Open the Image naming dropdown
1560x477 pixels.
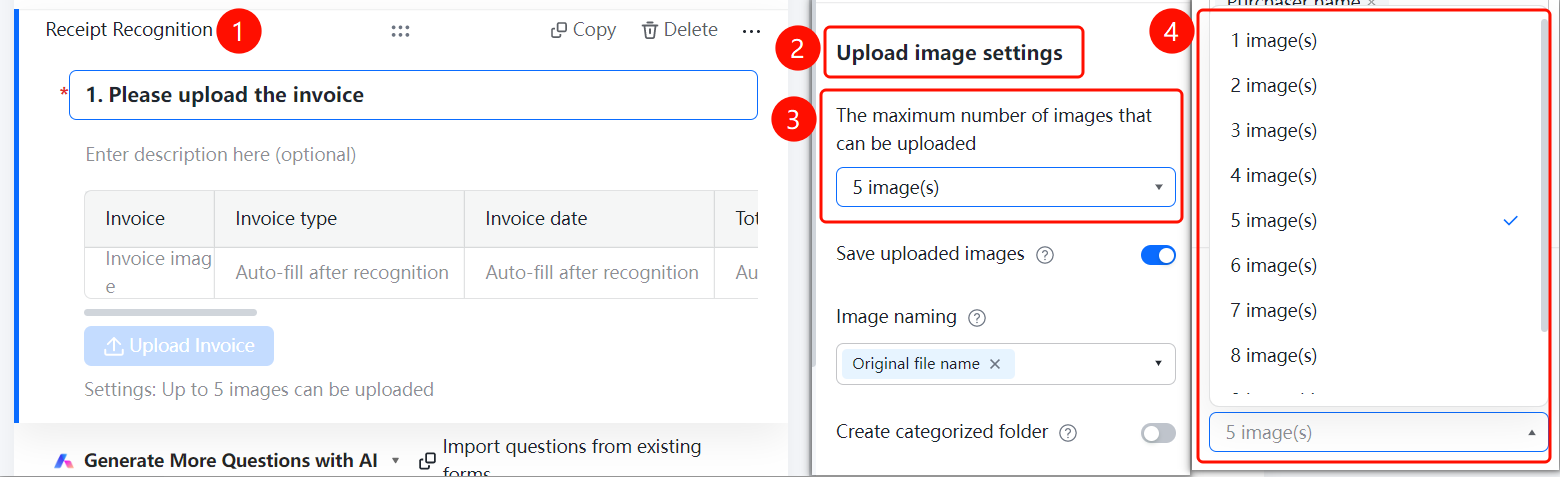1006,364
